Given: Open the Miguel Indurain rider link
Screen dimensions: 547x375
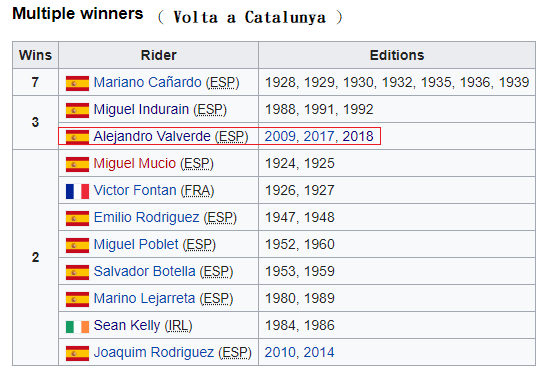Looking at the screenshot, I should (141, 109).
